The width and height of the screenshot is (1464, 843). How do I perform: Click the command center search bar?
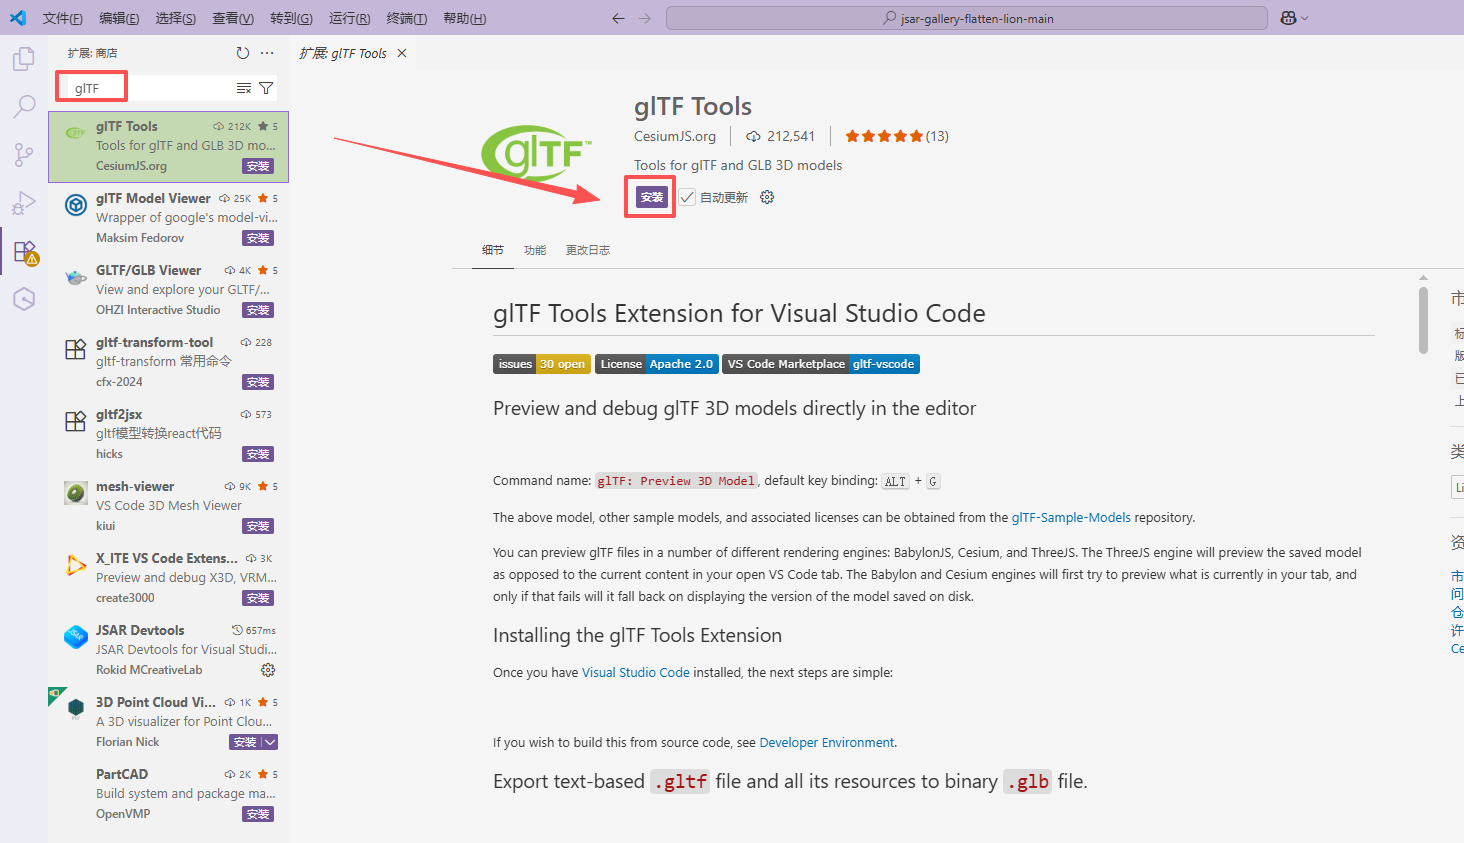(x=967, y=18)
